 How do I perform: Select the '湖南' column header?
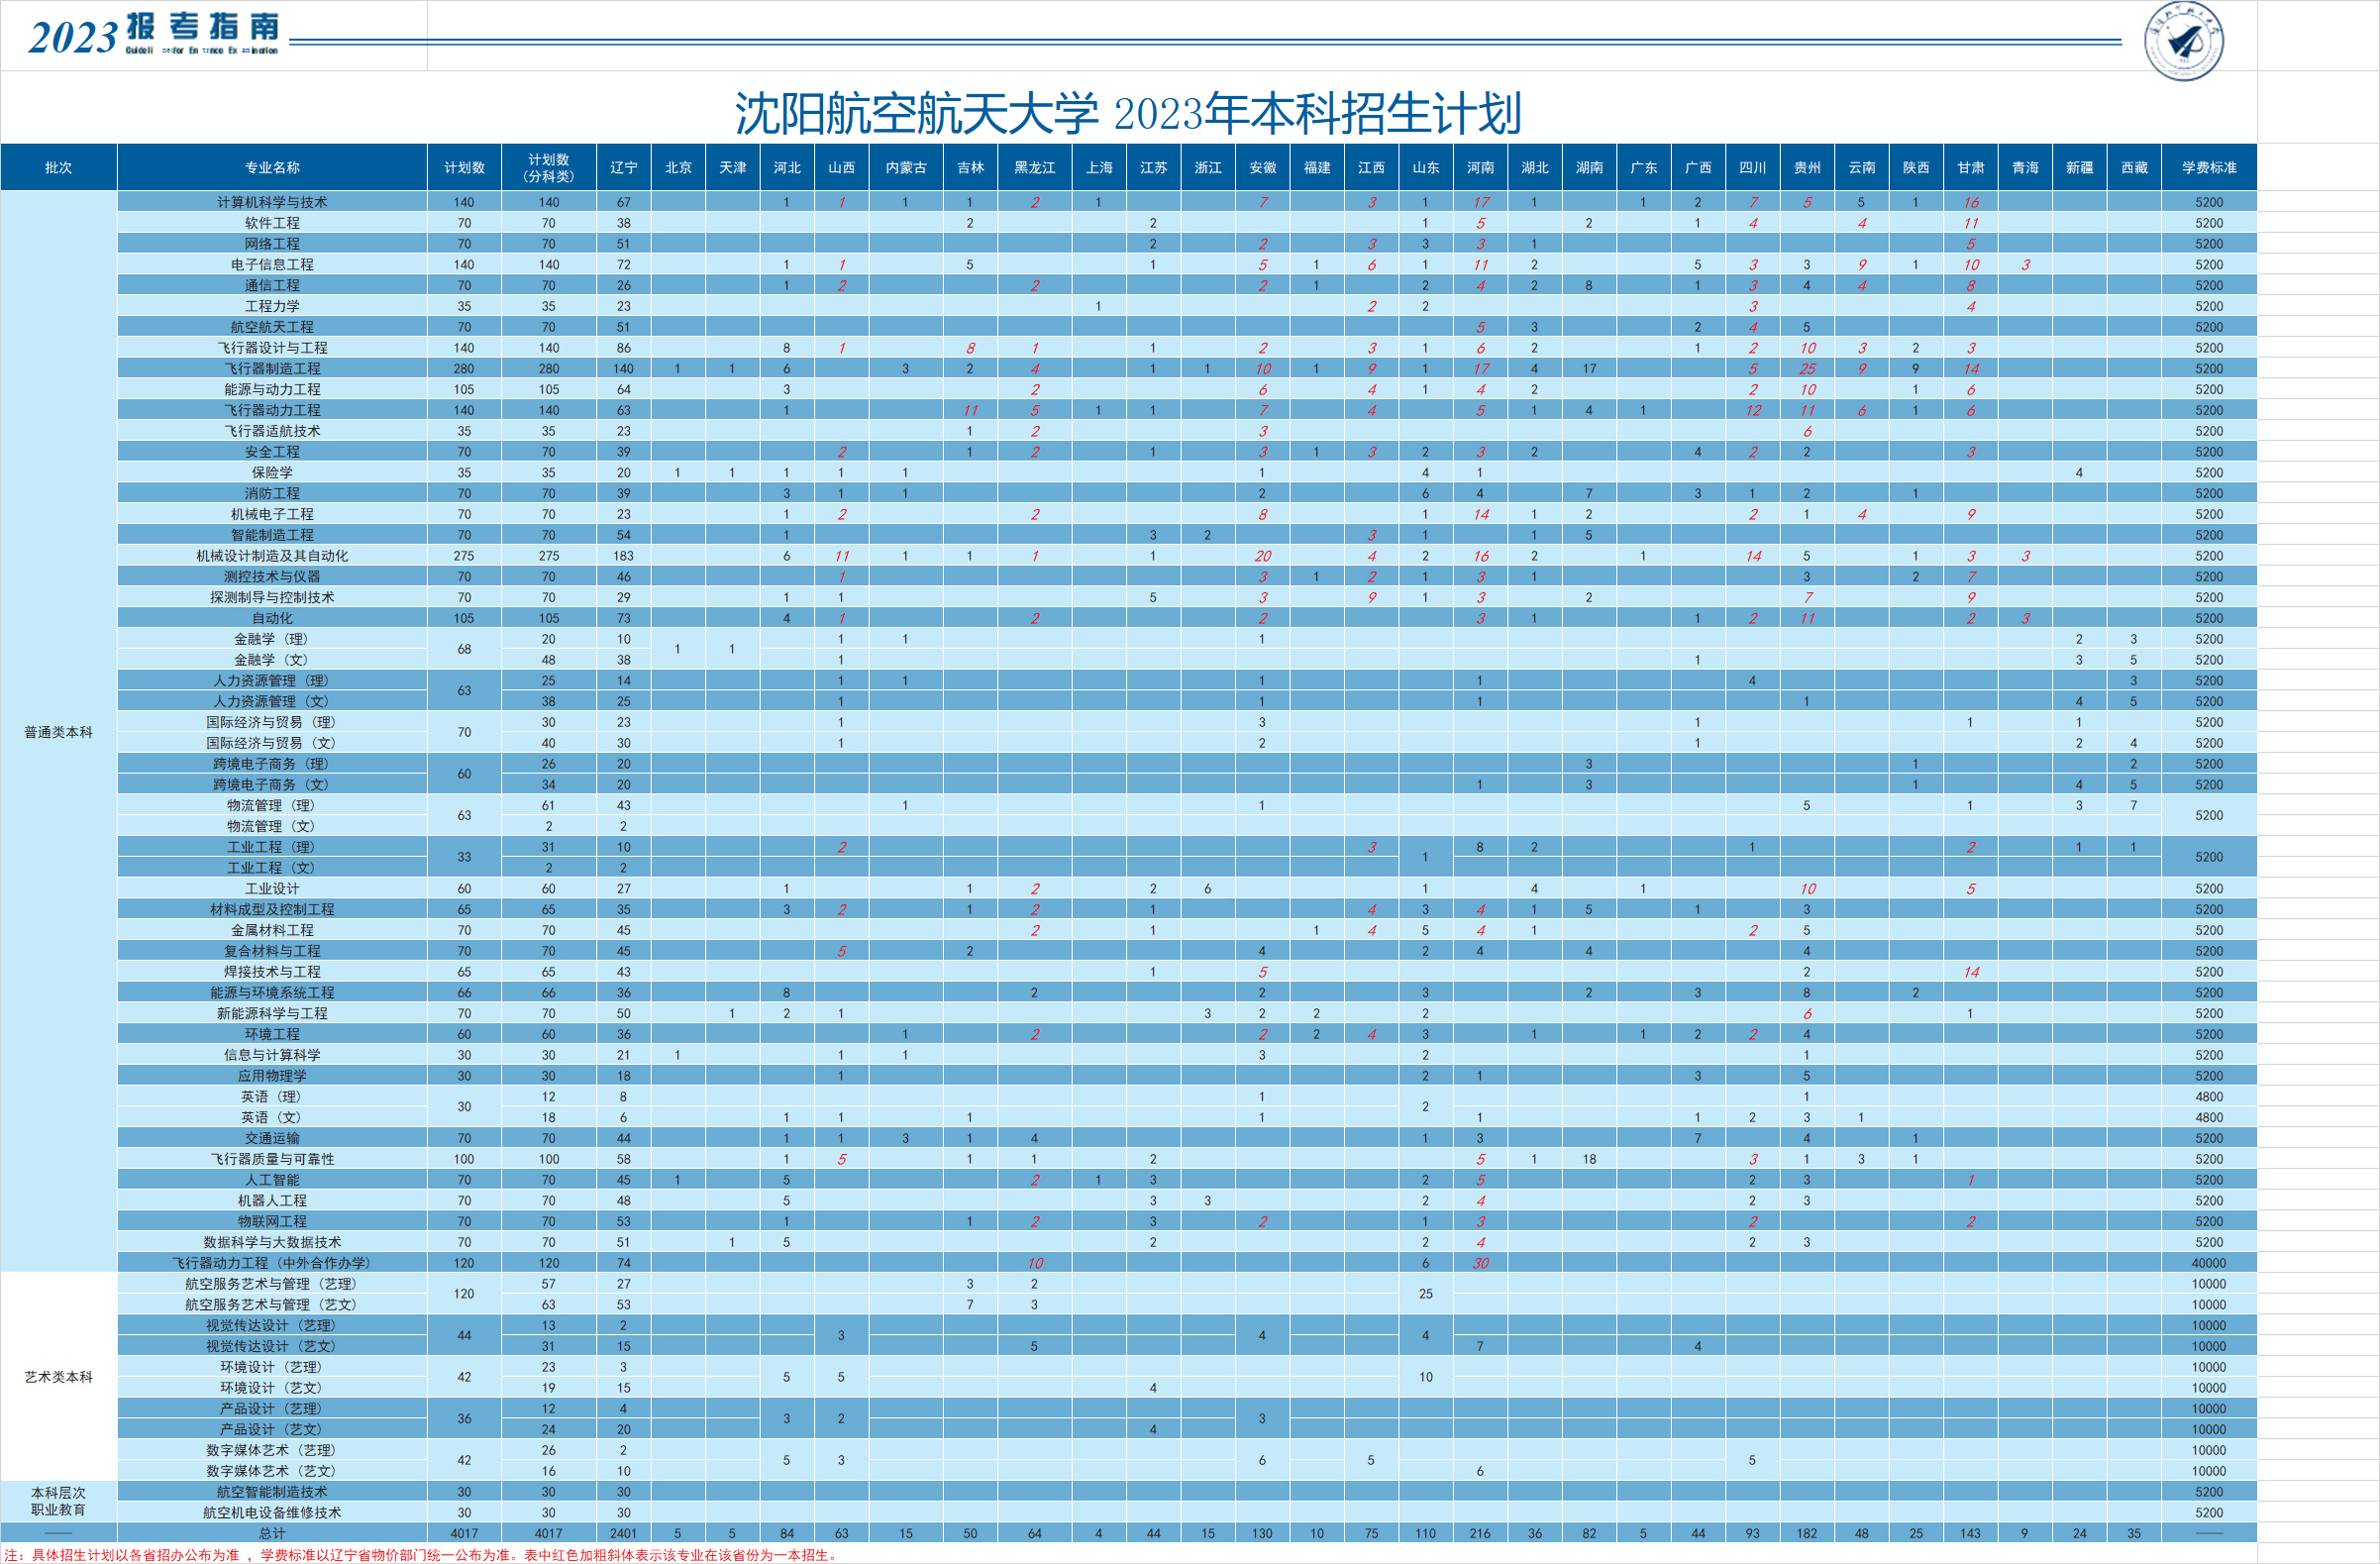coord(1589,167)
